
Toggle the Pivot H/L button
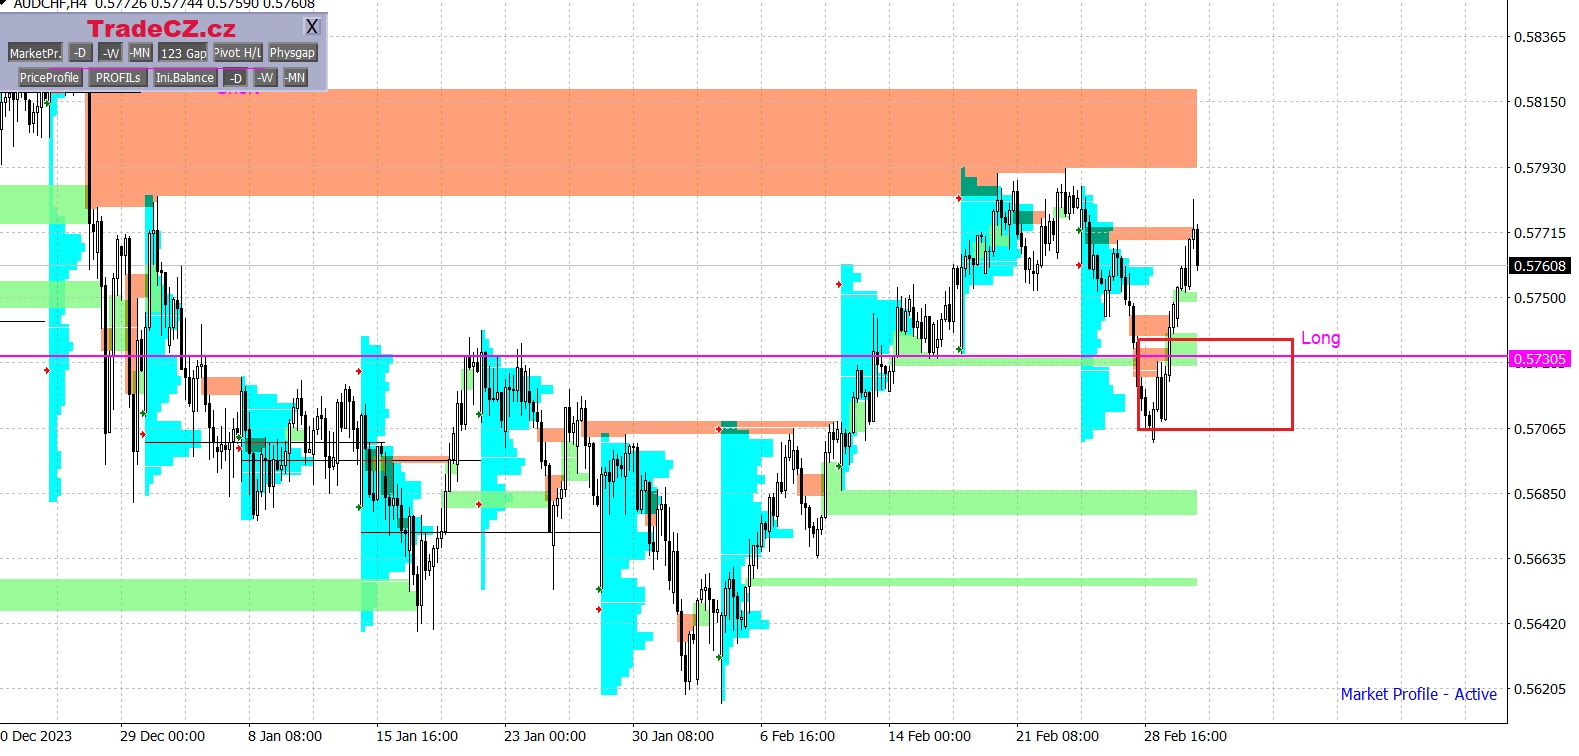(238, 53)
